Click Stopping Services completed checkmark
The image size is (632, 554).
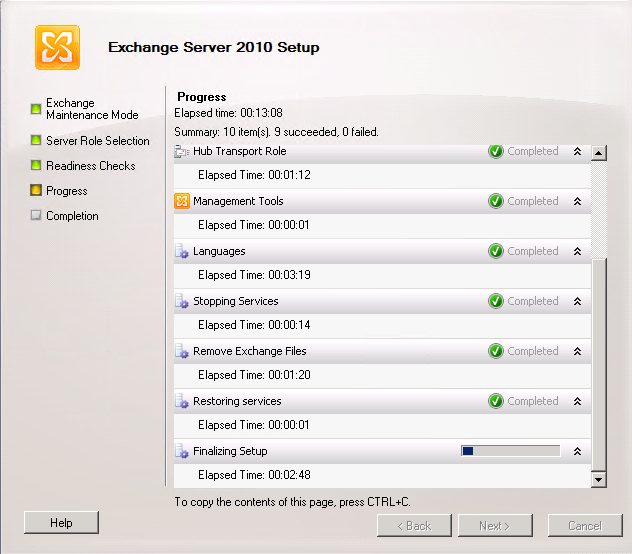[x=496, y=301]
